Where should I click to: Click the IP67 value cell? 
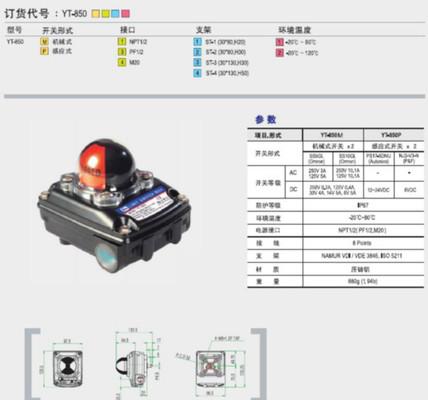click(x=363, y=205)
